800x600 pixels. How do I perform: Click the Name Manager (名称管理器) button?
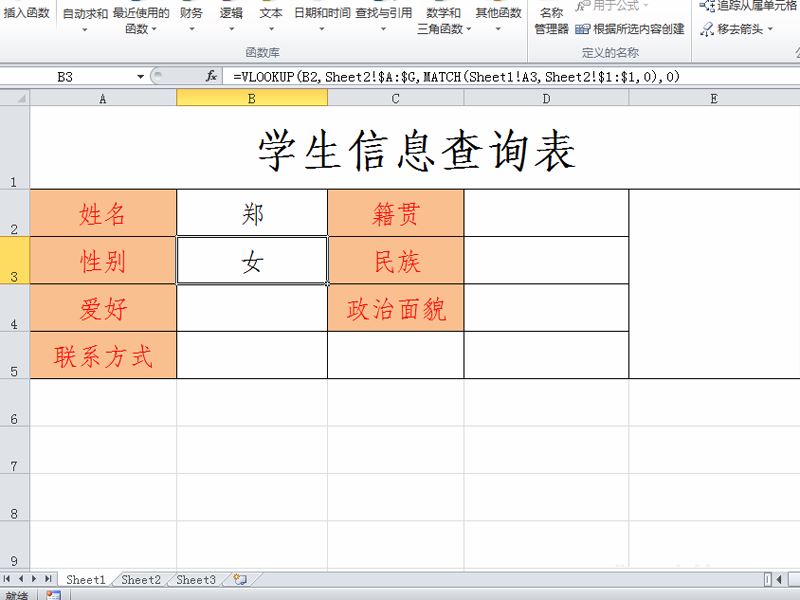551,21
